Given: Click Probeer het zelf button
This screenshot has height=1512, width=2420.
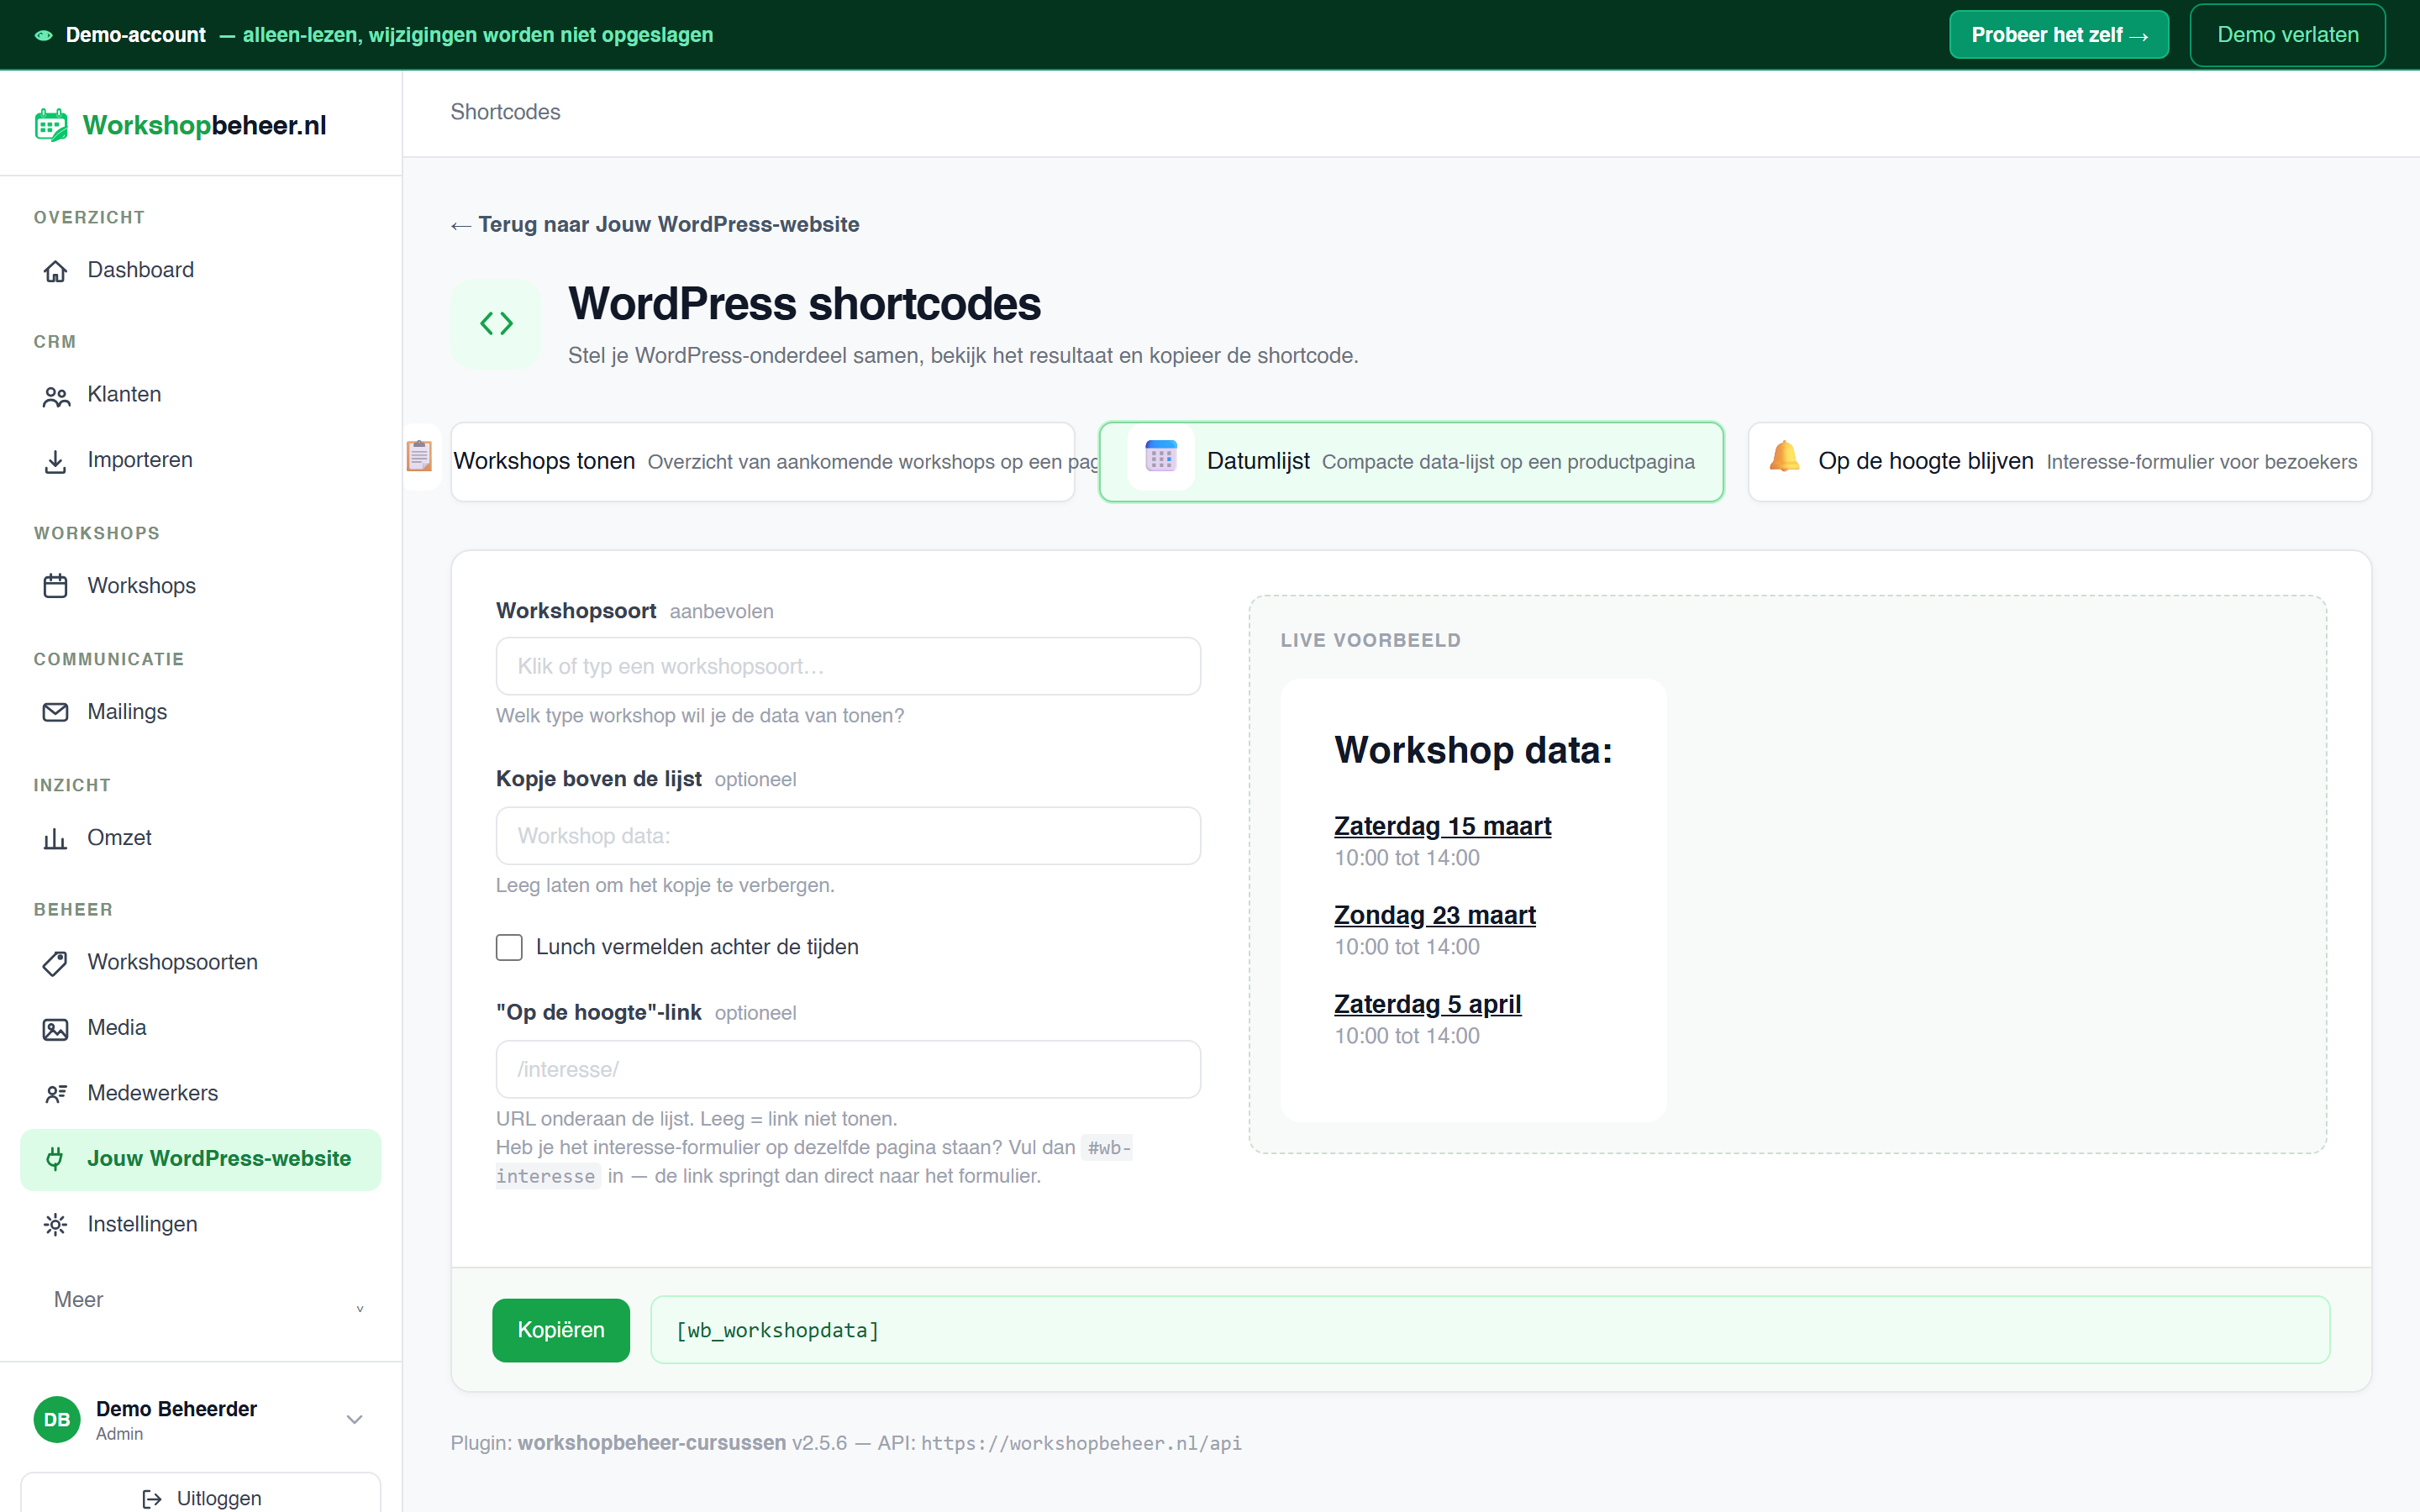Looking at the screenshot, I should (2059, 35).
